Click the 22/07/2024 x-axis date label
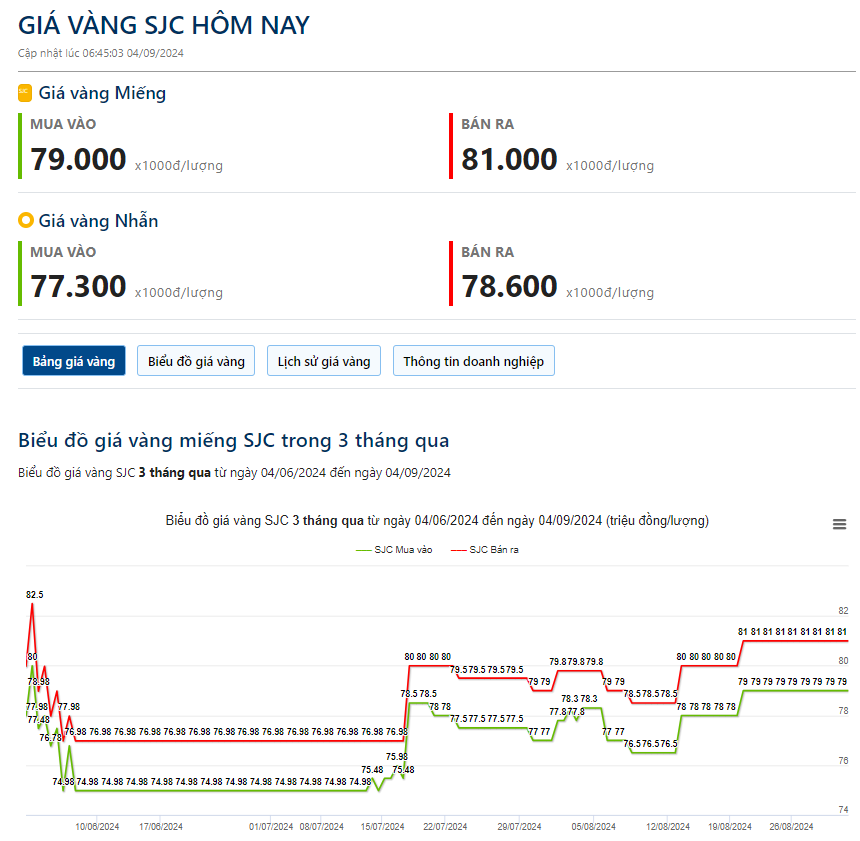The image size is (860, 841). coord(445,826)
